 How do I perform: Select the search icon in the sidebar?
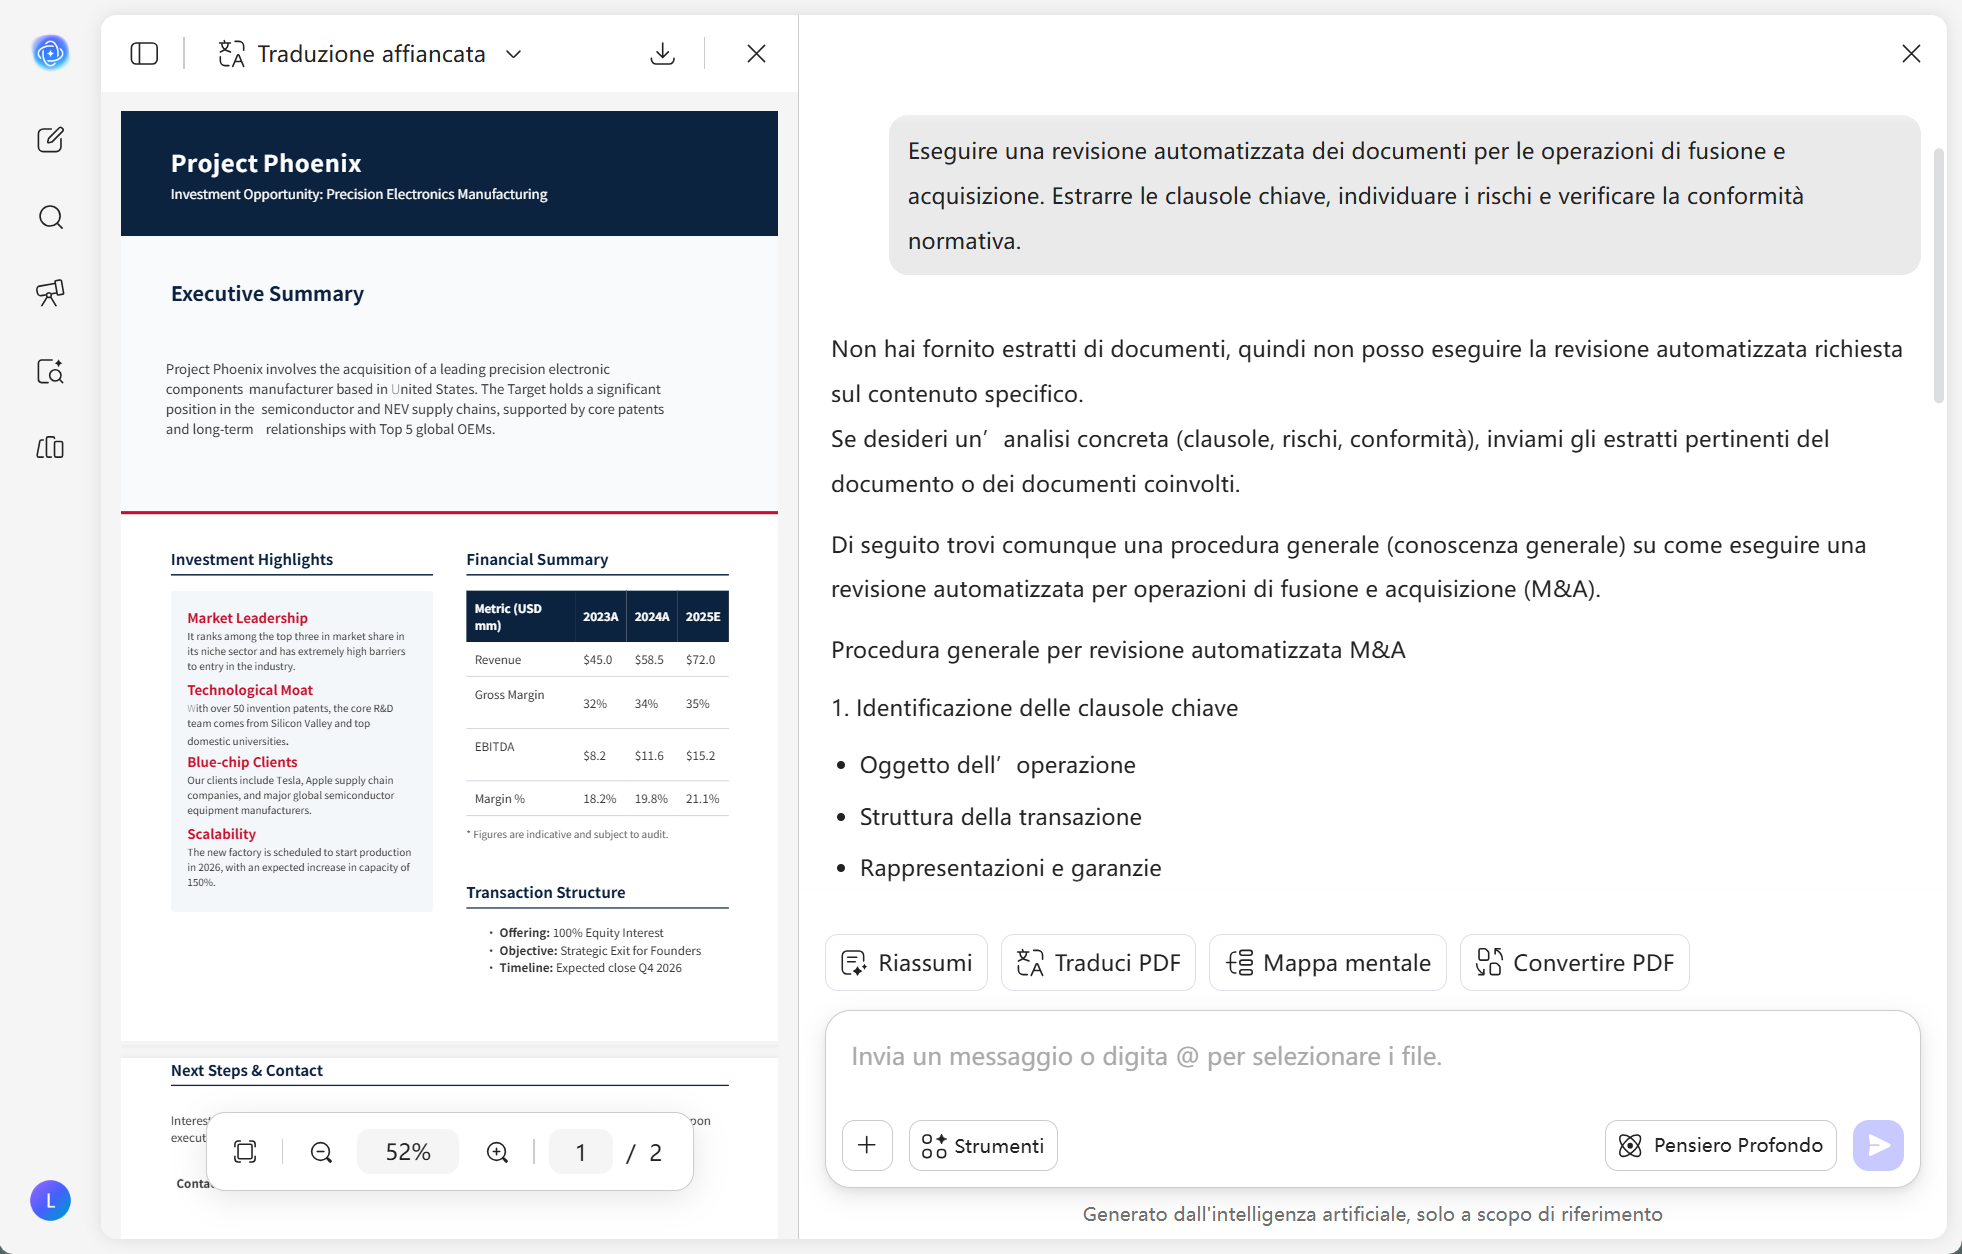[x=51, y=217]
